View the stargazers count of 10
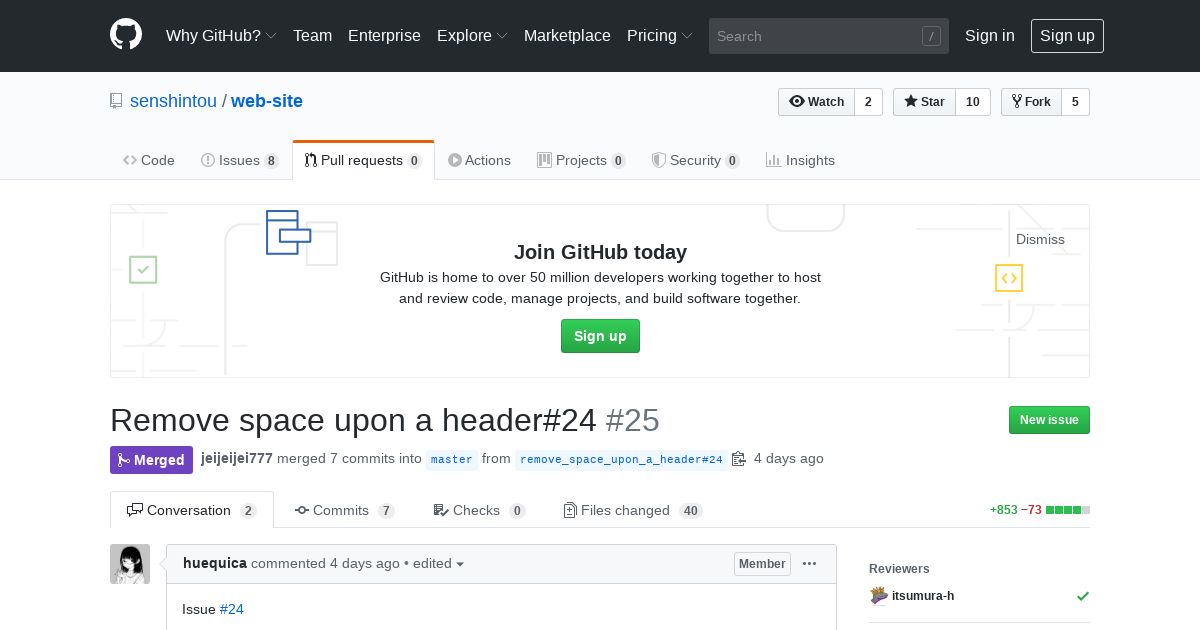Viewport: 1200px width, 630px height. click(973, 102)
